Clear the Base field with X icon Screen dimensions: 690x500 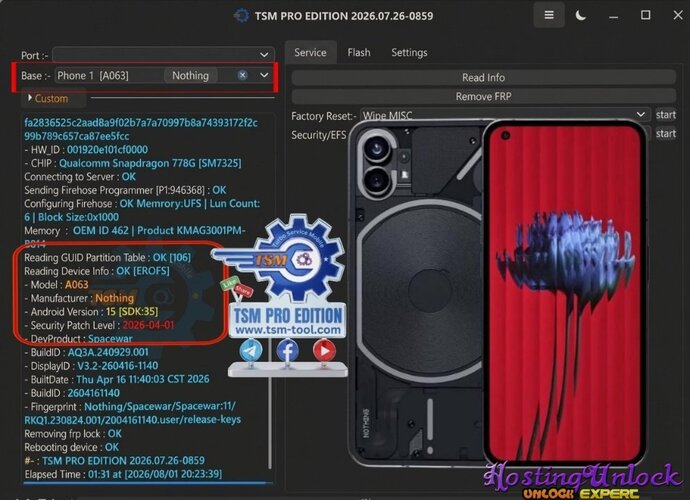242,75
